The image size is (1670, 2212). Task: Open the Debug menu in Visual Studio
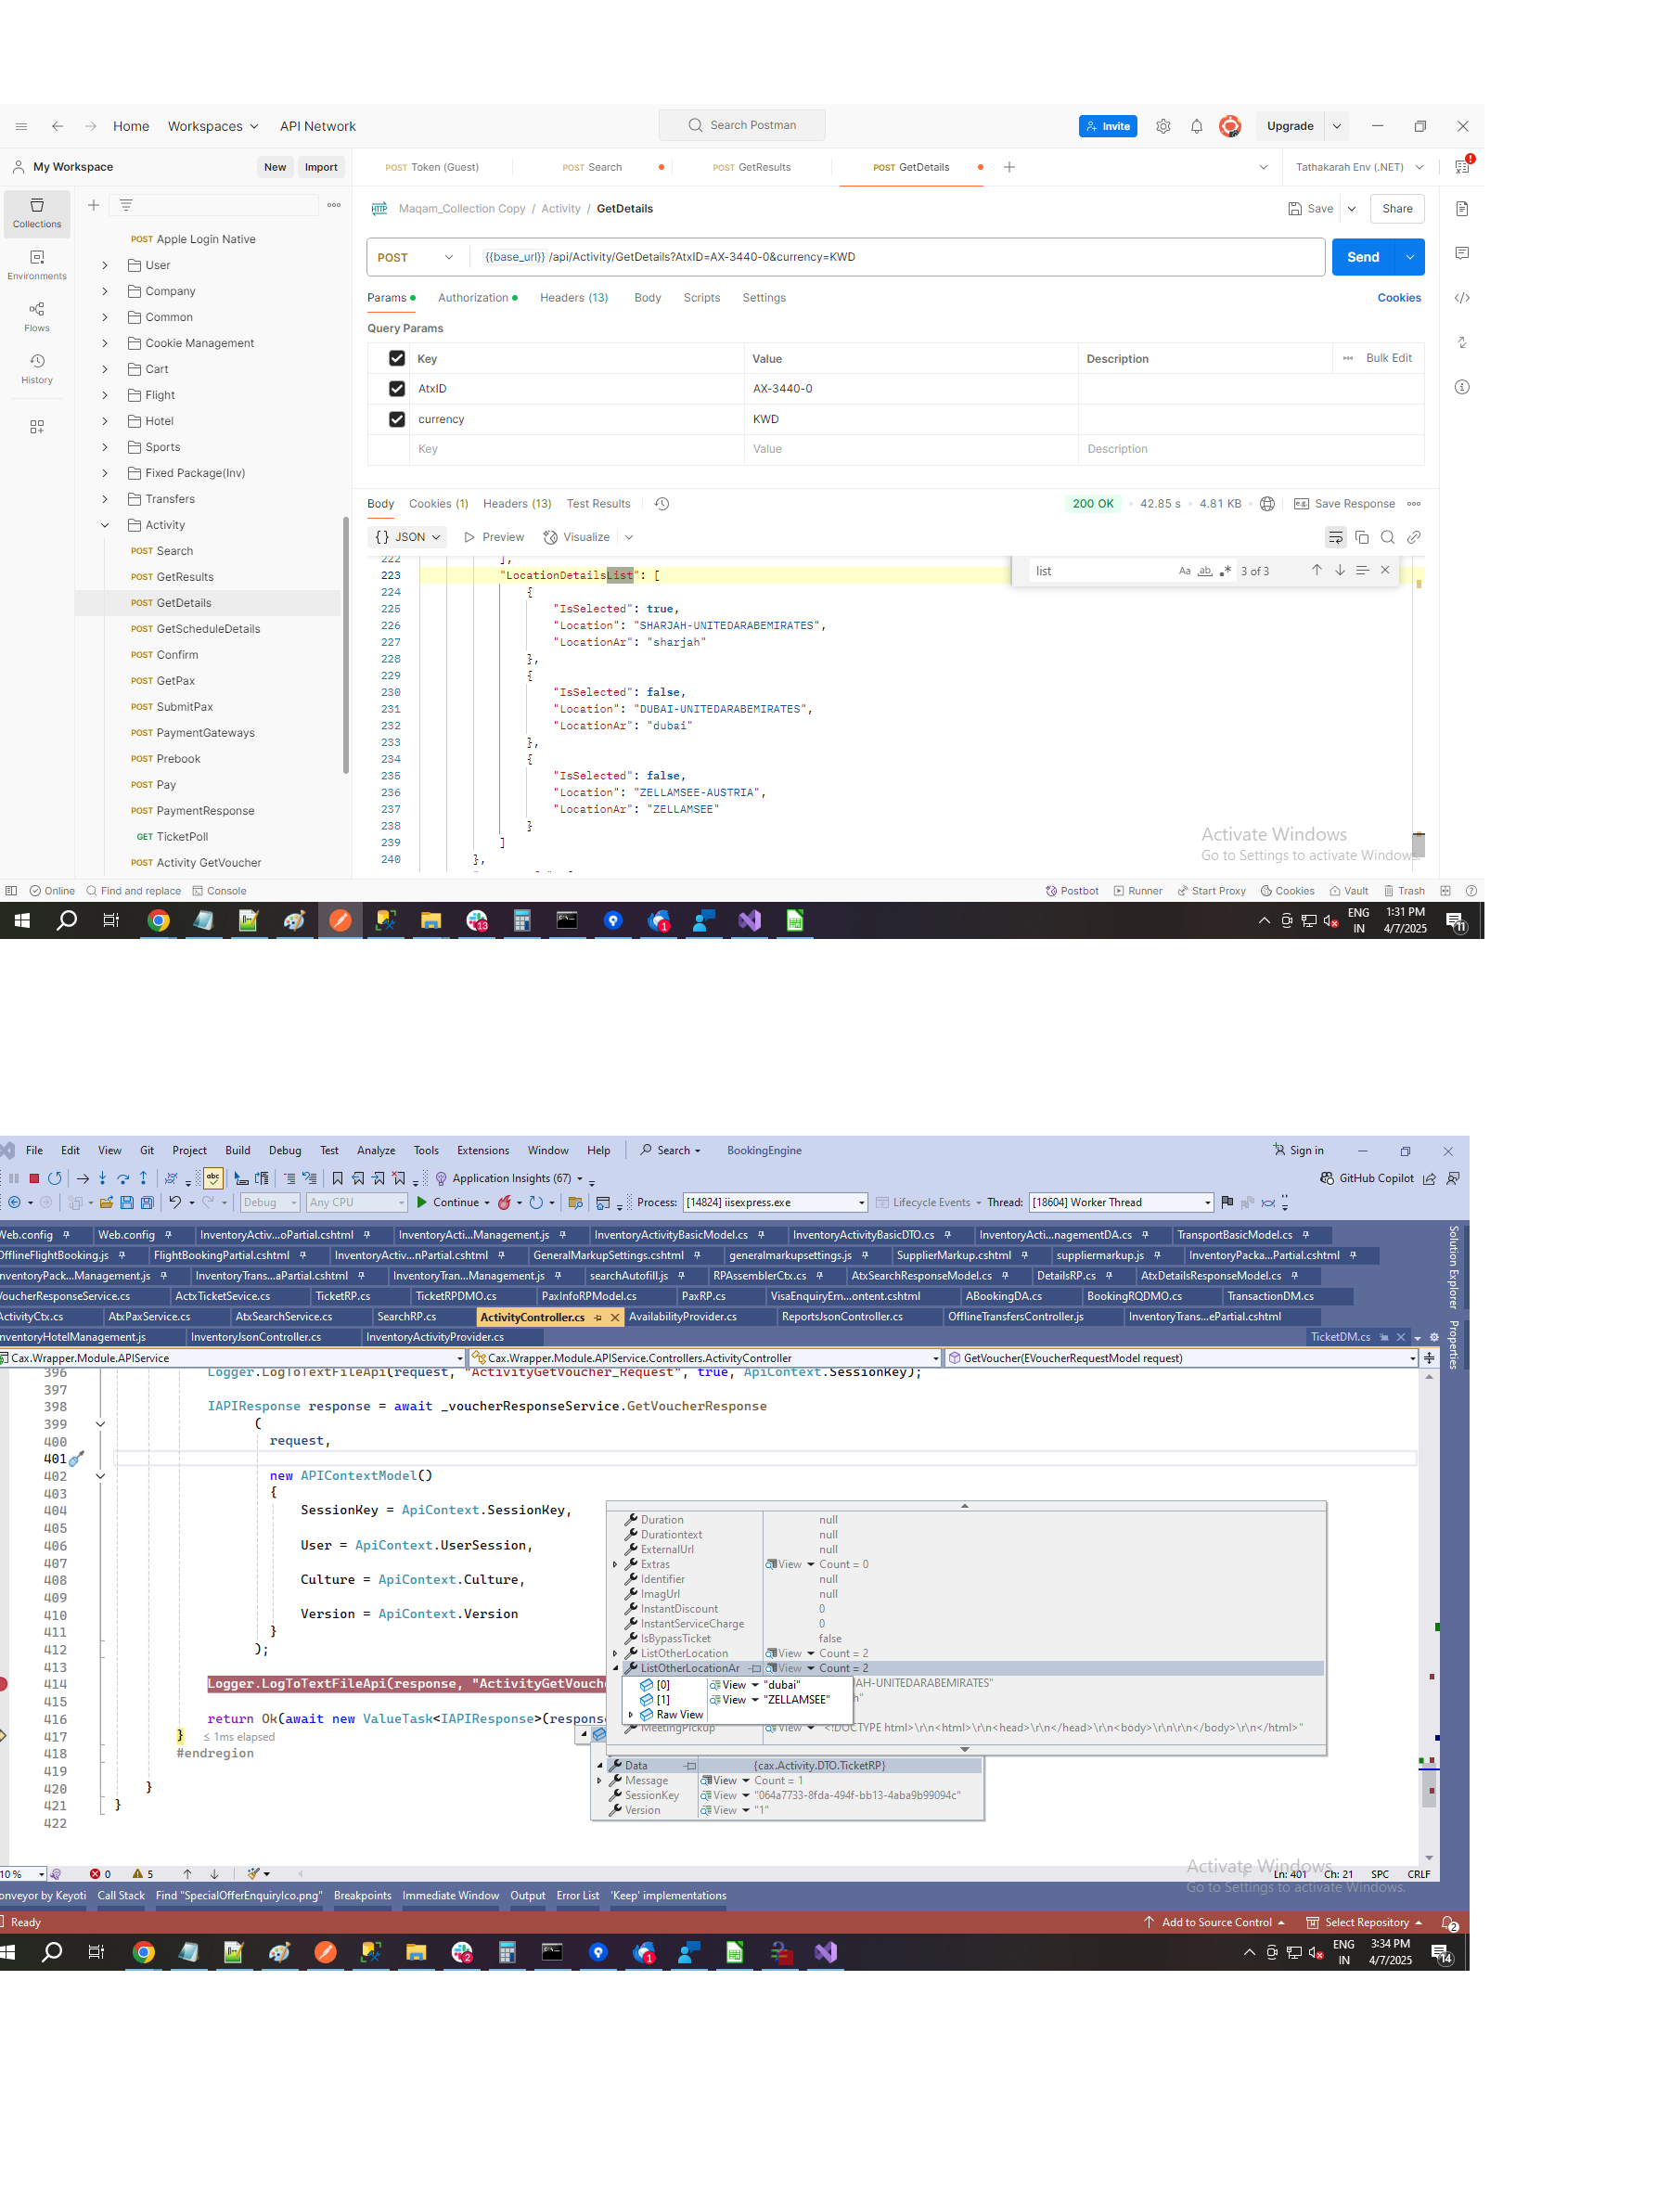(284, 1150)
